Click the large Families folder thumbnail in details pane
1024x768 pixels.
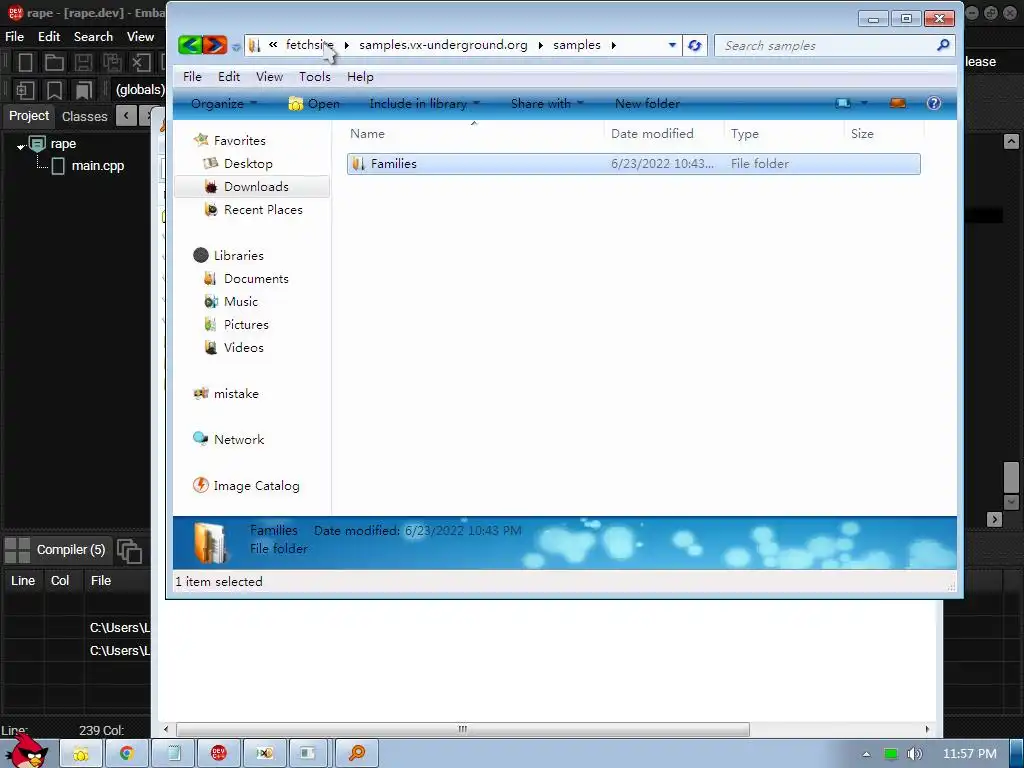point(210,543)
